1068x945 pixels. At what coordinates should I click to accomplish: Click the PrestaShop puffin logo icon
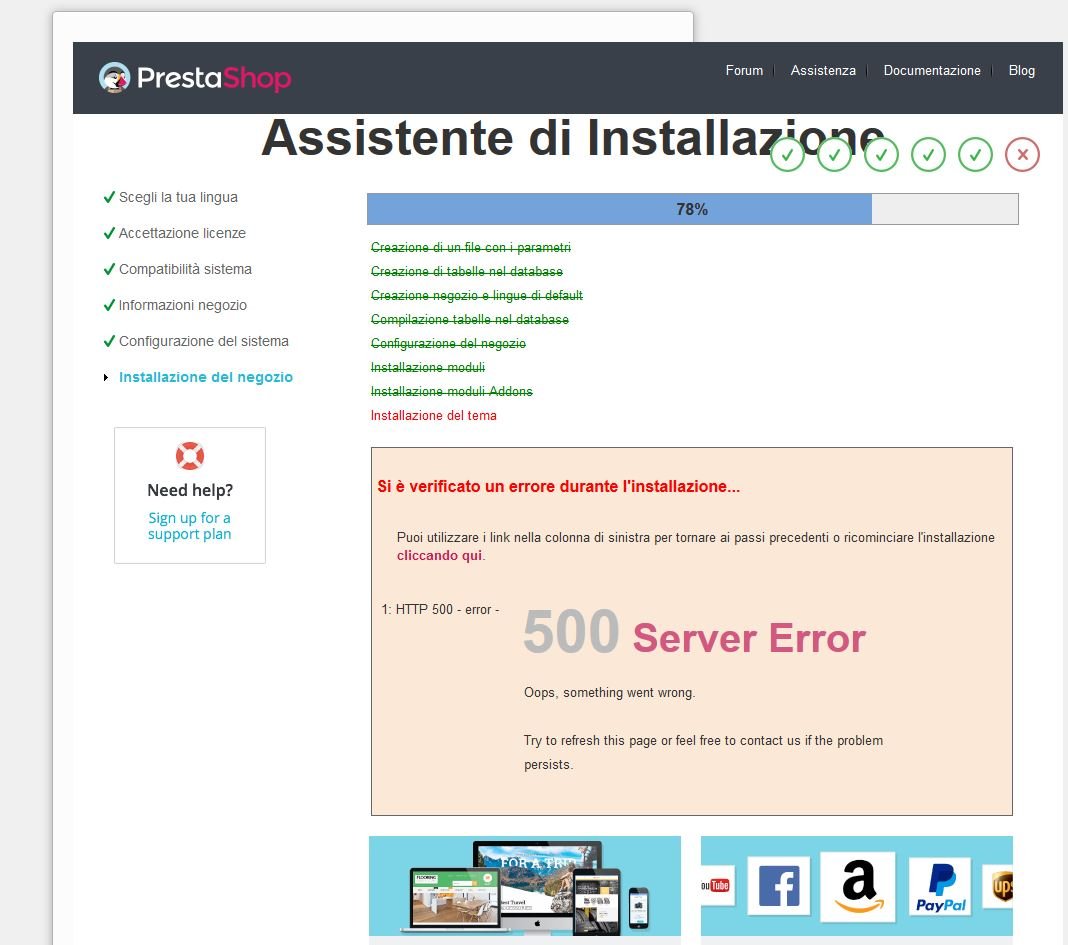(x=114, y=78)
